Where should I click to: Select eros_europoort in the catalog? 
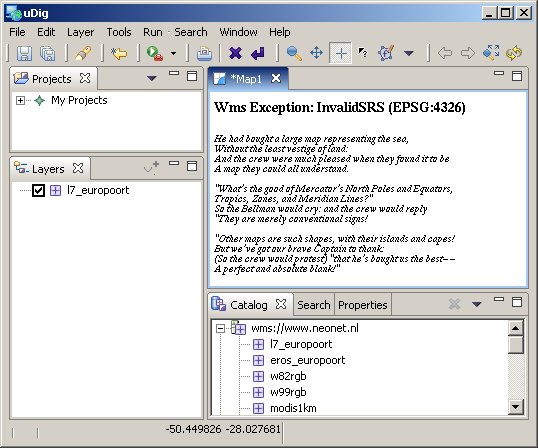point(307,361)
